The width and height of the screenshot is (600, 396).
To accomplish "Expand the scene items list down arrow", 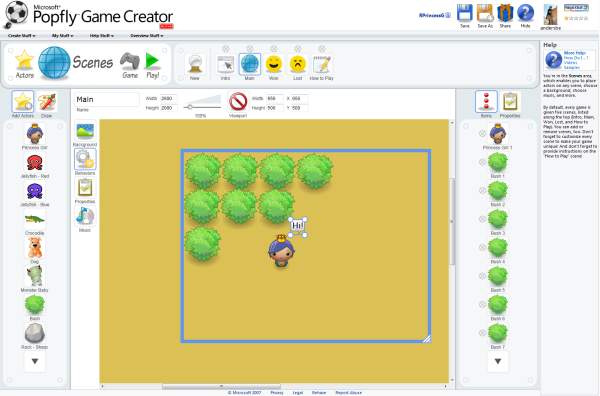I will (498, 361).
